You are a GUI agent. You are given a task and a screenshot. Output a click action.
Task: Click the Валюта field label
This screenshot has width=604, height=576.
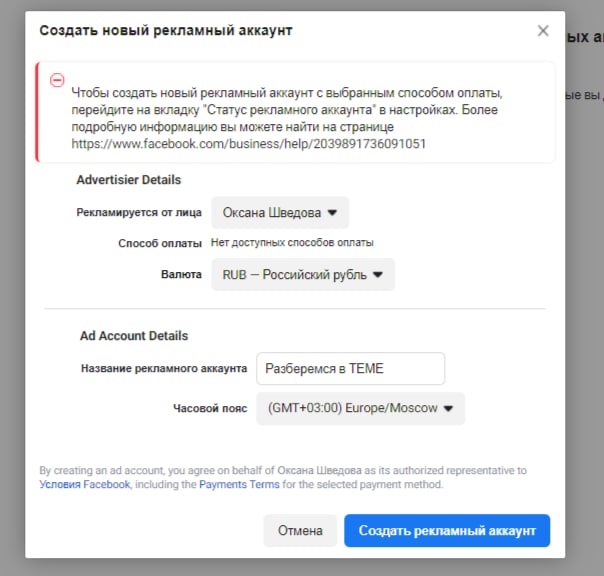181,274
